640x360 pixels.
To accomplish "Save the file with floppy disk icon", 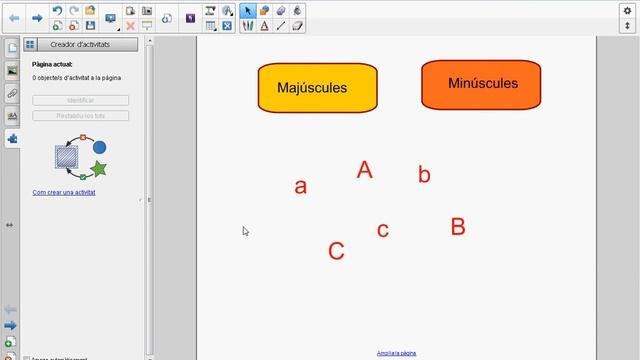I will pos(90,26).
